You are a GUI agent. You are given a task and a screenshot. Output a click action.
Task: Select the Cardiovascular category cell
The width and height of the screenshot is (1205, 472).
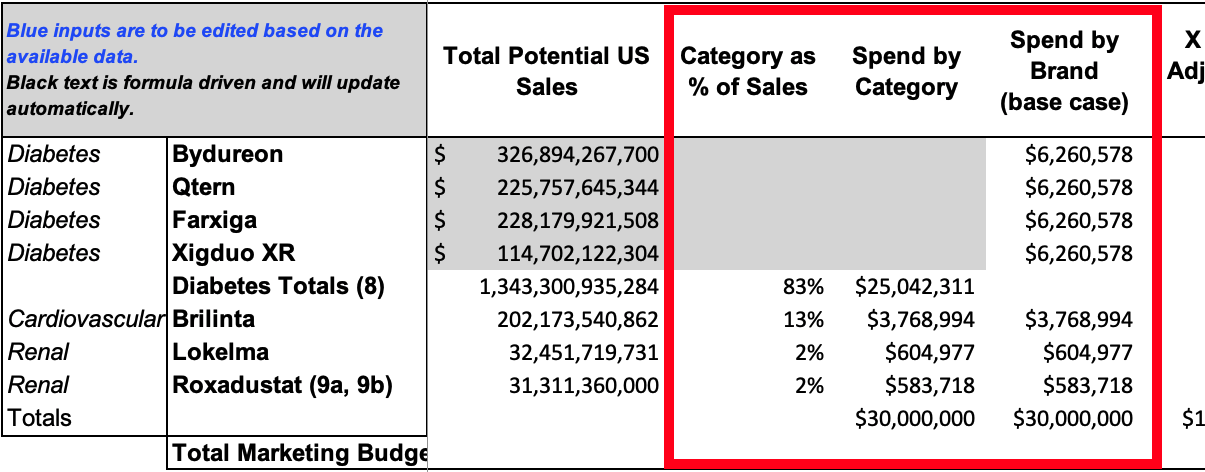point(84,319)
